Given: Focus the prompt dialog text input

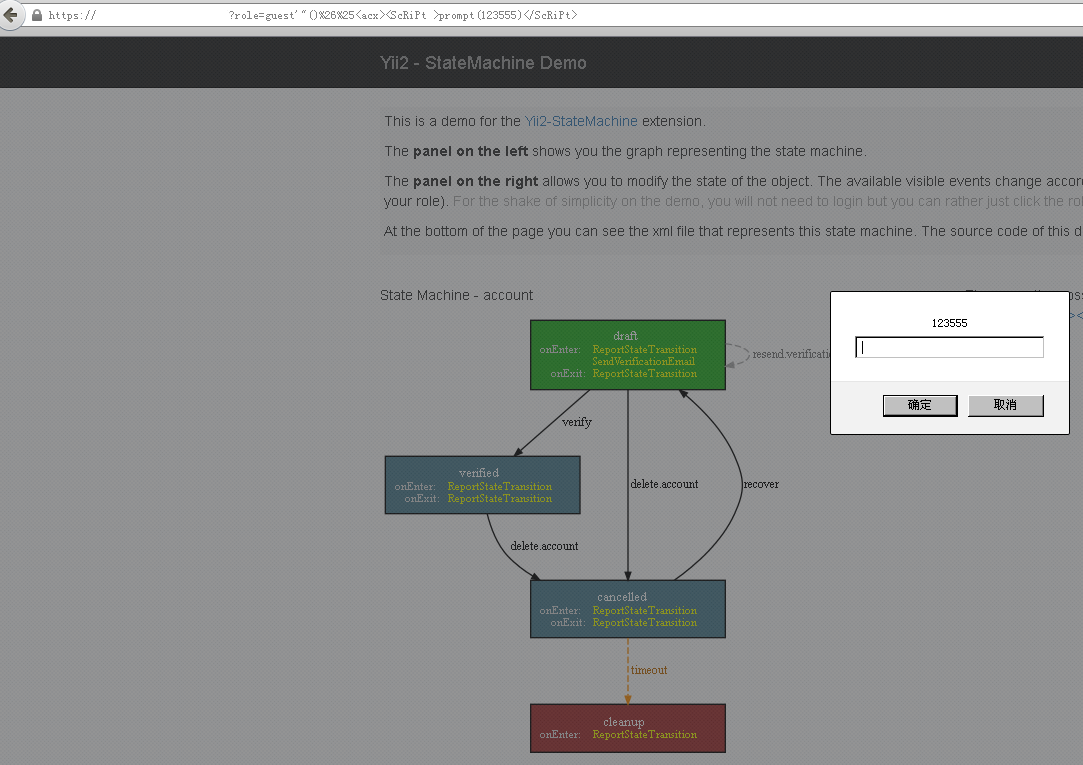Looking at the screenshot, I should [949, 347].
